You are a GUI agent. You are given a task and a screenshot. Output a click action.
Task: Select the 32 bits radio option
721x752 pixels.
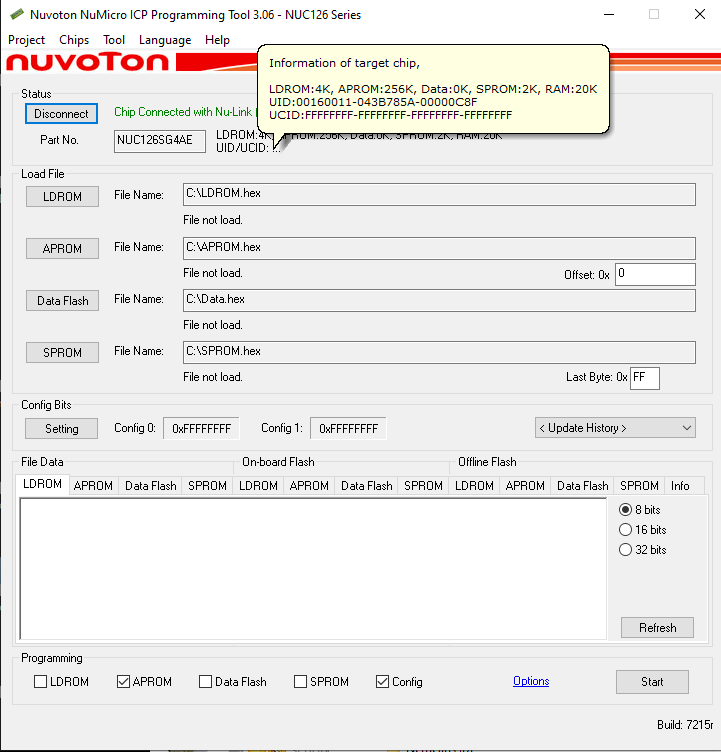642,550
